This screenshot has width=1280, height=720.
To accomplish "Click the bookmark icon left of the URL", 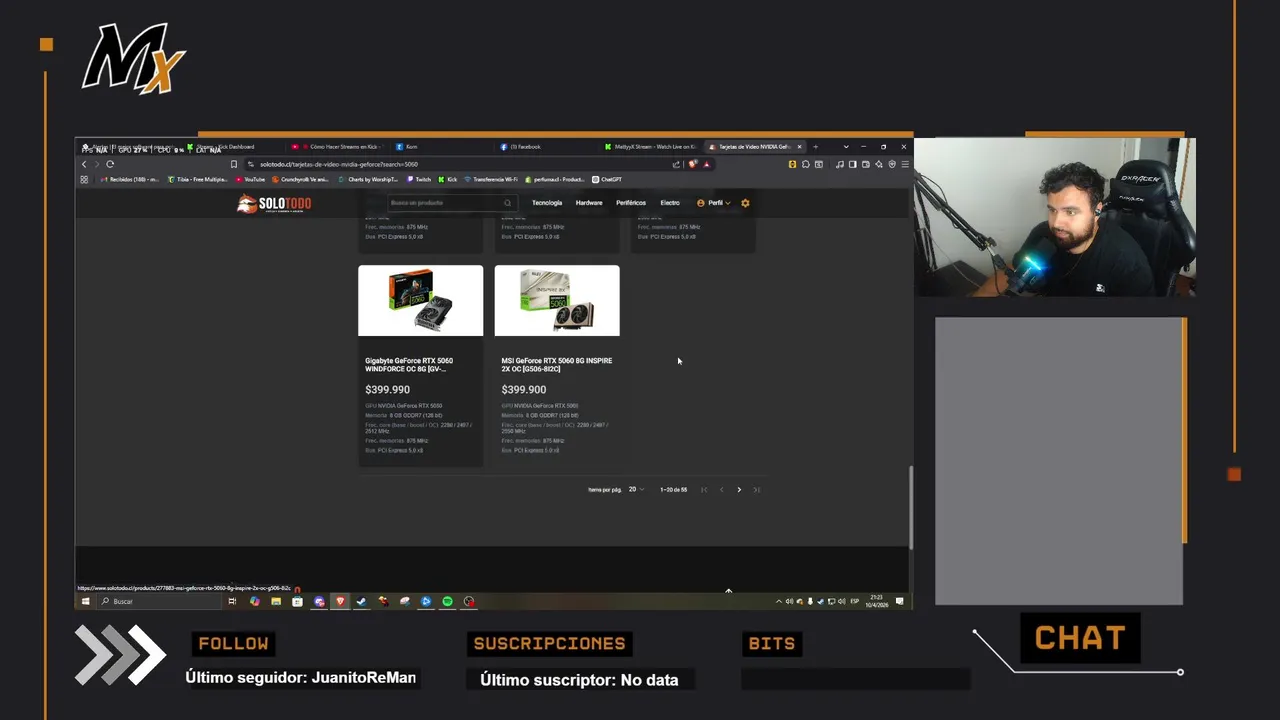I will point(234,164).
